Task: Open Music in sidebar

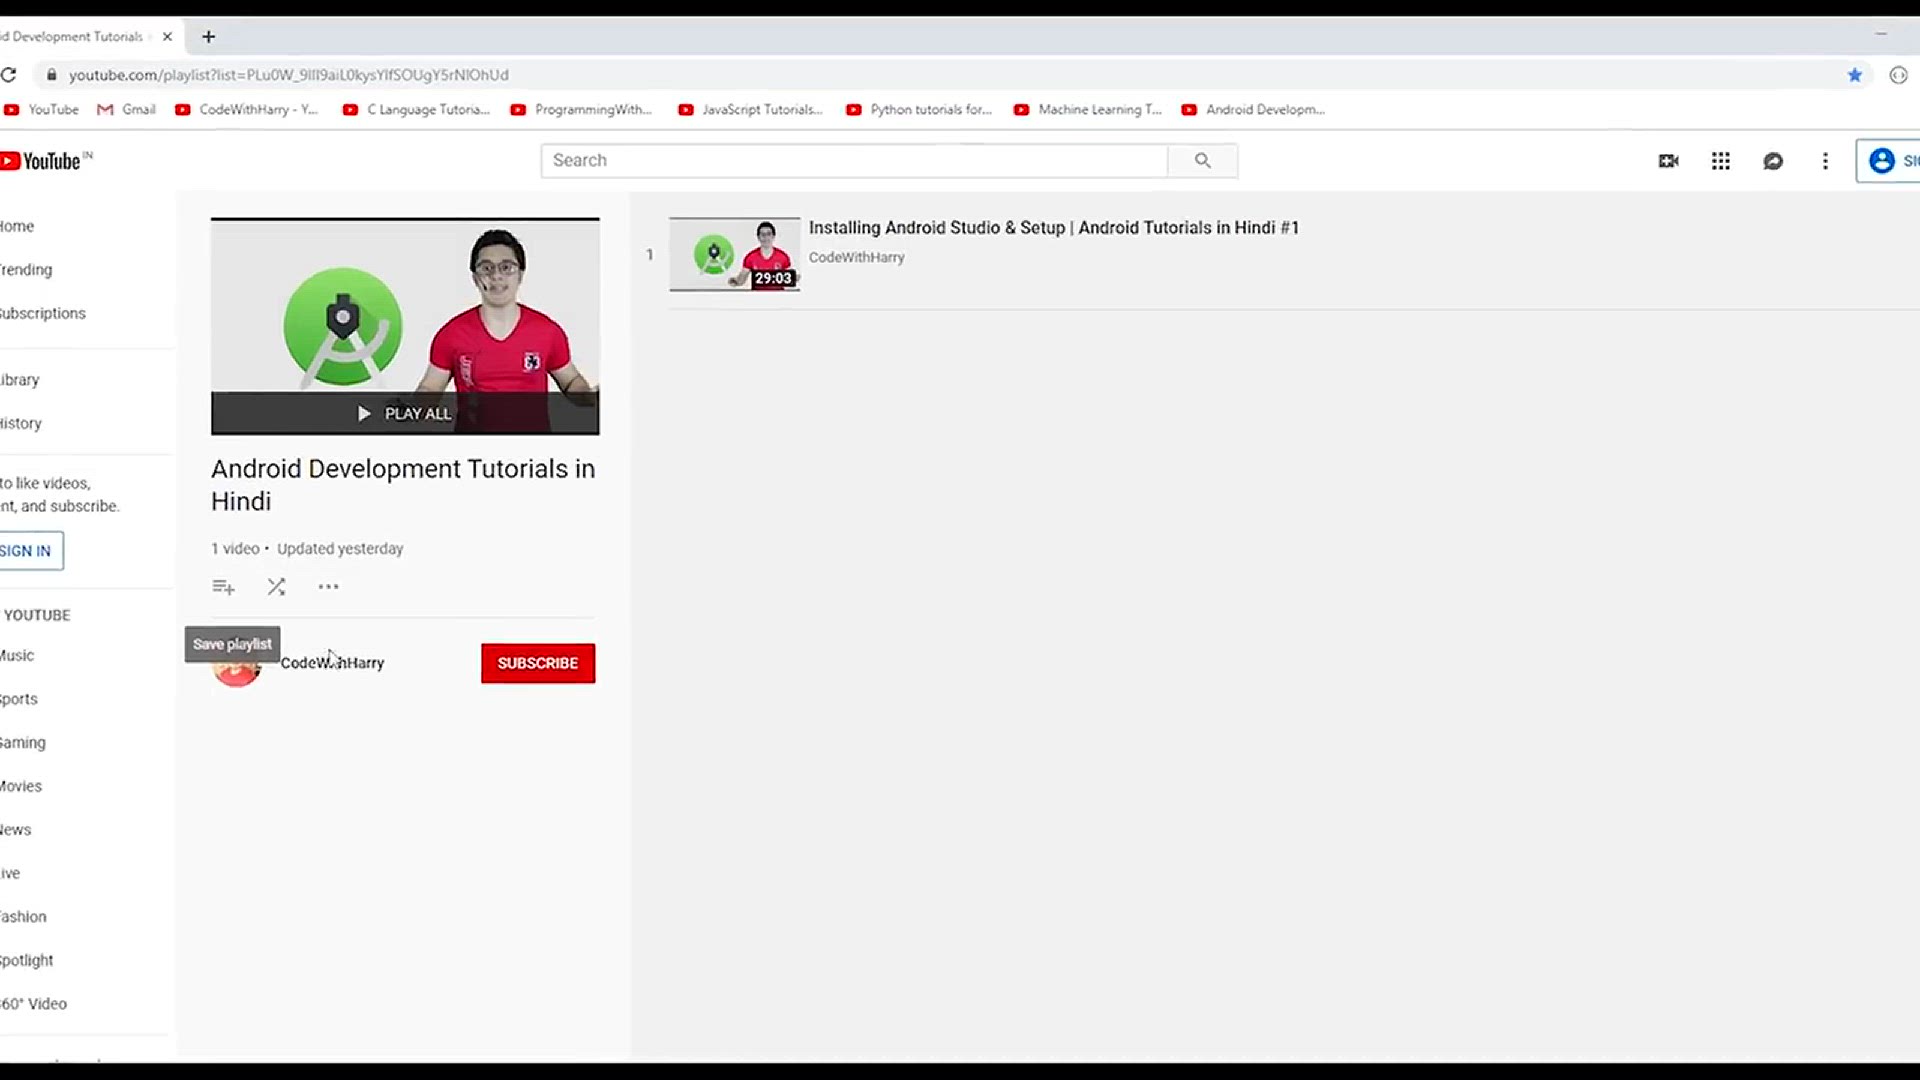Action: point(17,656)
